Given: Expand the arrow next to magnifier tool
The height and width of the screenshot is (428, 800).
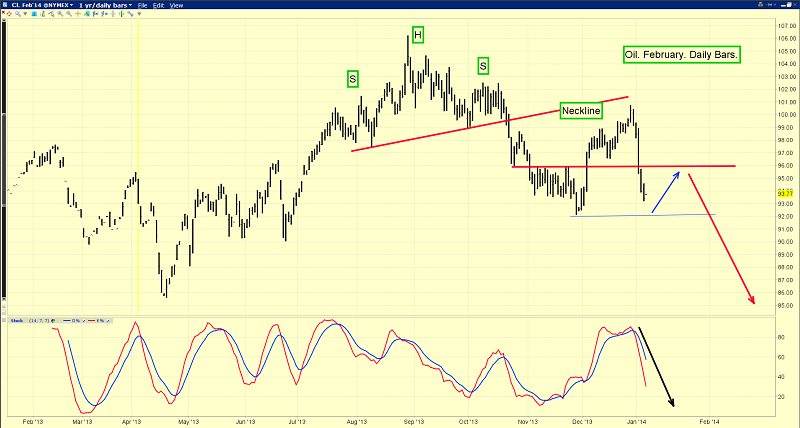Looking at the screenshot, I should [25, 14].
